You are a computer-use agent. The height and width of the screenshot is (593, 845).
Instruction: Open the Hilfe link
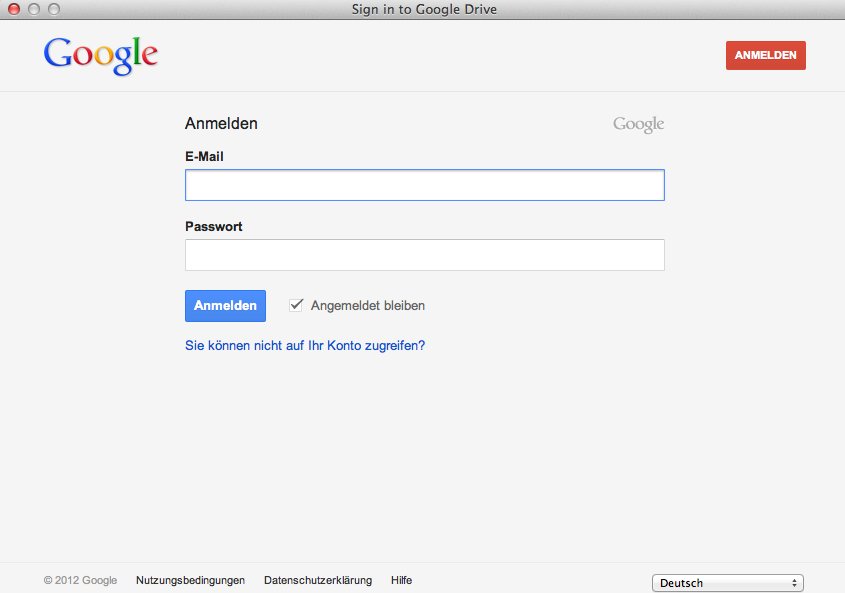tap(401, 580)
